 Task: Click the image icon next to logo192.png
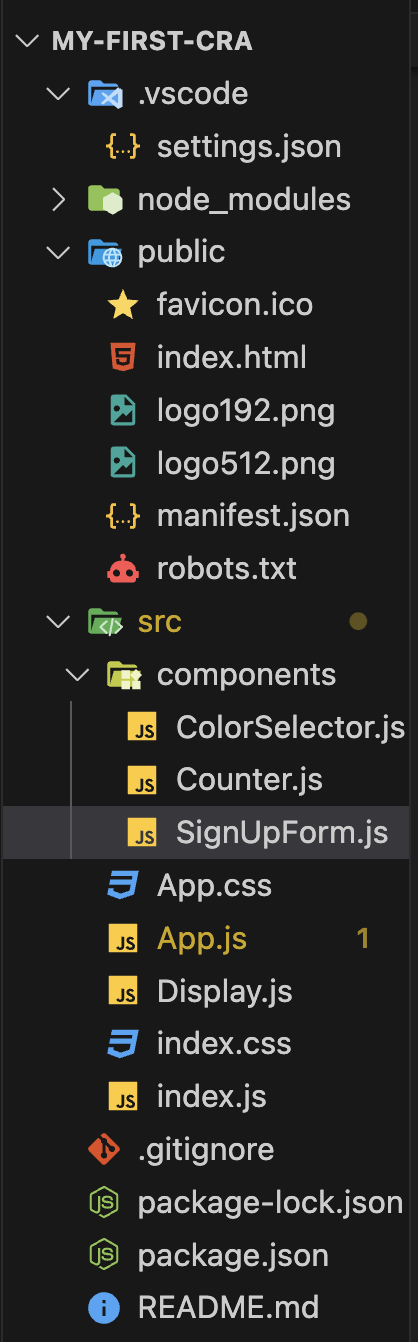pos(122,410)
